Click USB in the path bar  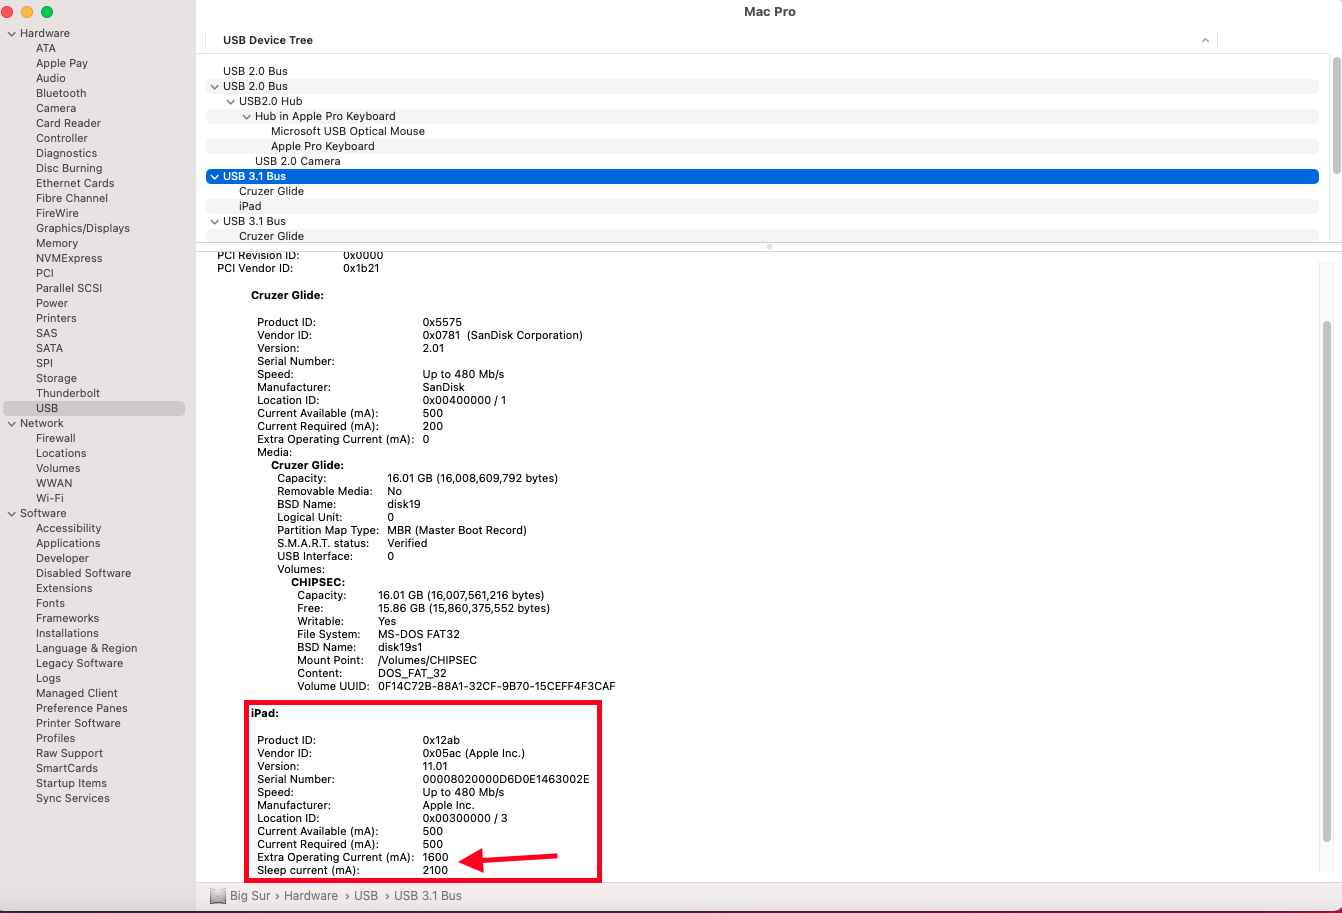click(366, 896)
